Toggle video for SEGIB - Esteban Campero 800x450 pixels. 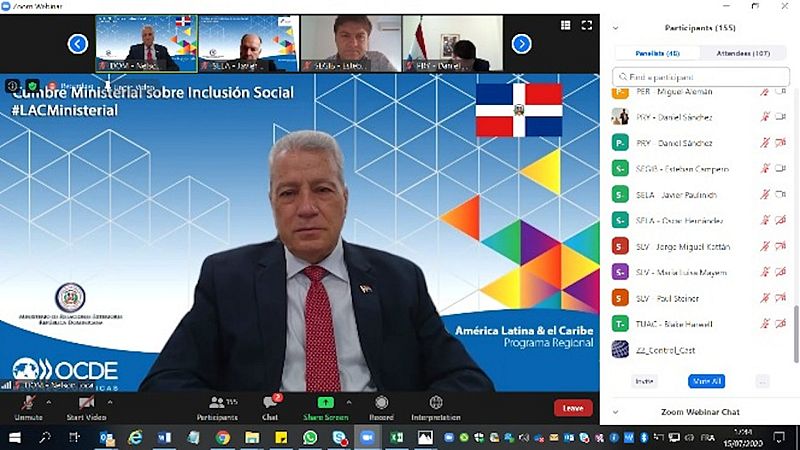(x=780, y=168)
